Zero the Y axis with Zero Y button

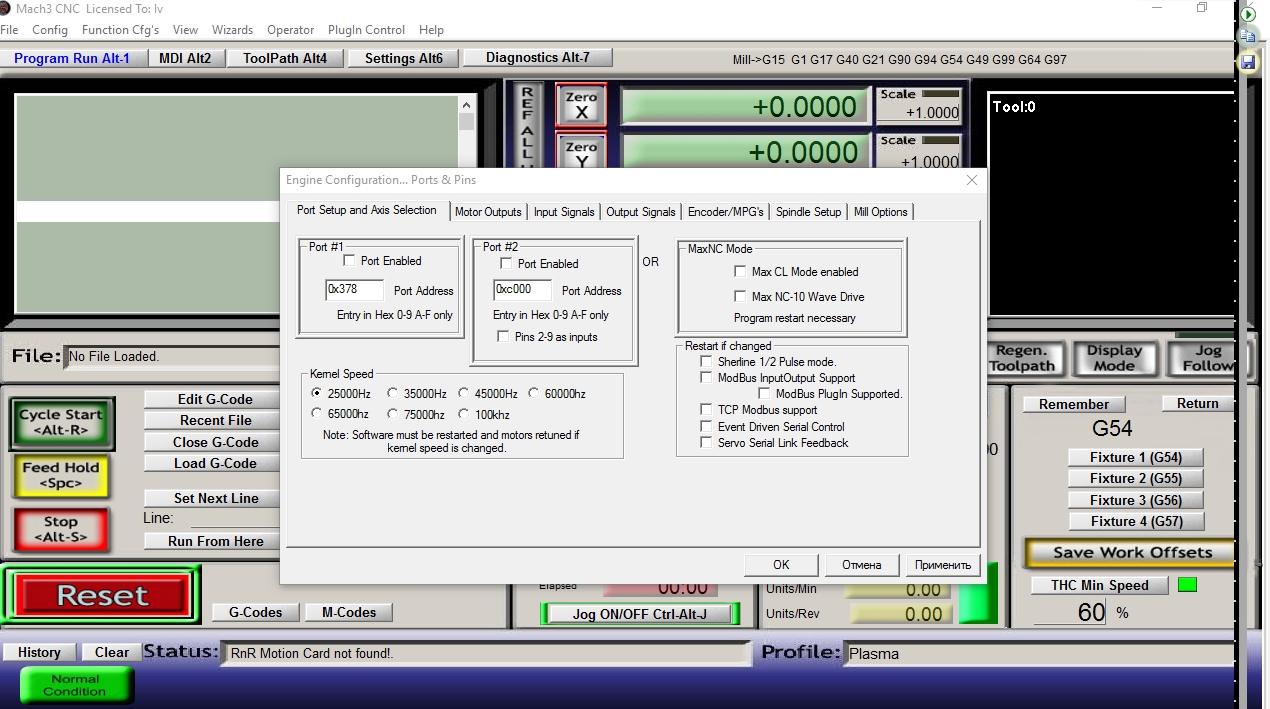pos(581,152)
